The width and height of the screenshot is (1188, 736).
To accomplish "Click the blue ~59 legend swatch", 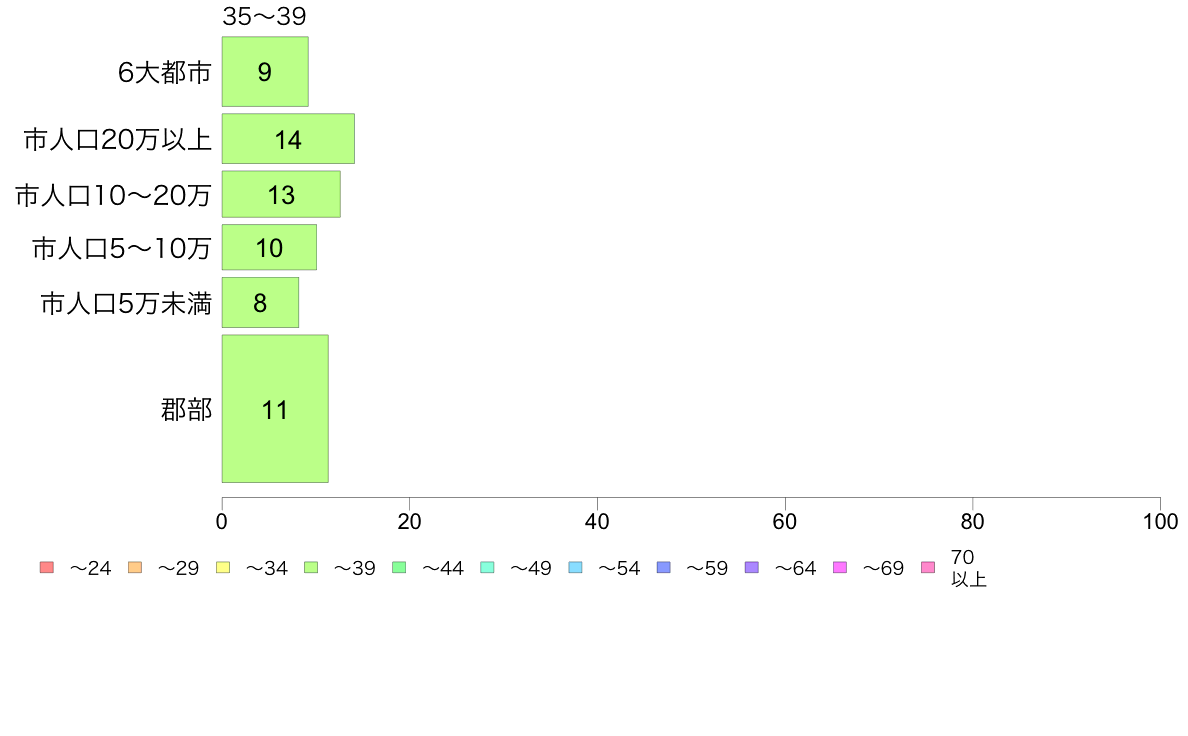I will coord(664,567).
